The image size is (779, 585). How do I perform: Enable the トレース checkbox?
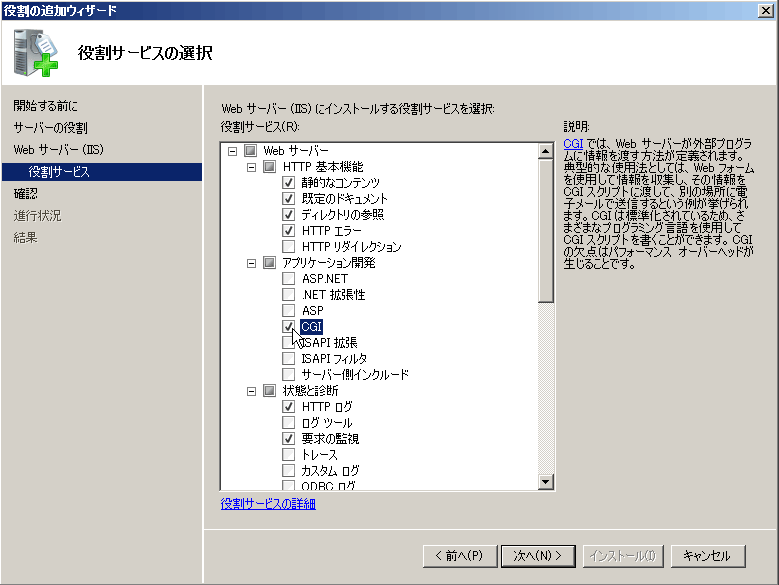pos(289,455)
